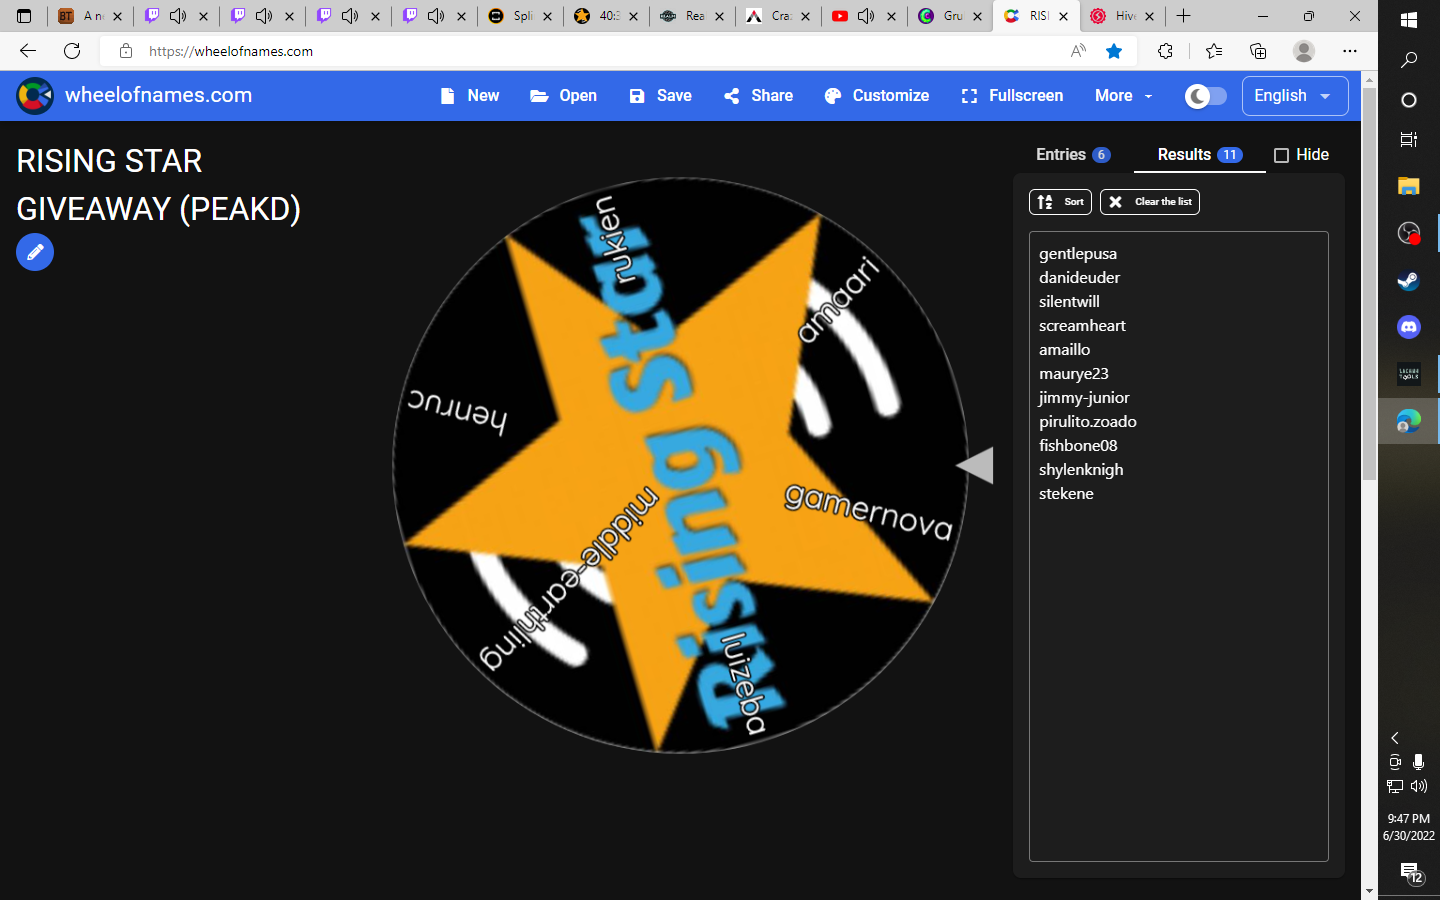Screen dimensions: 1440x900
Task: Click the address bar URL
Action: click(x=231, y=51)
